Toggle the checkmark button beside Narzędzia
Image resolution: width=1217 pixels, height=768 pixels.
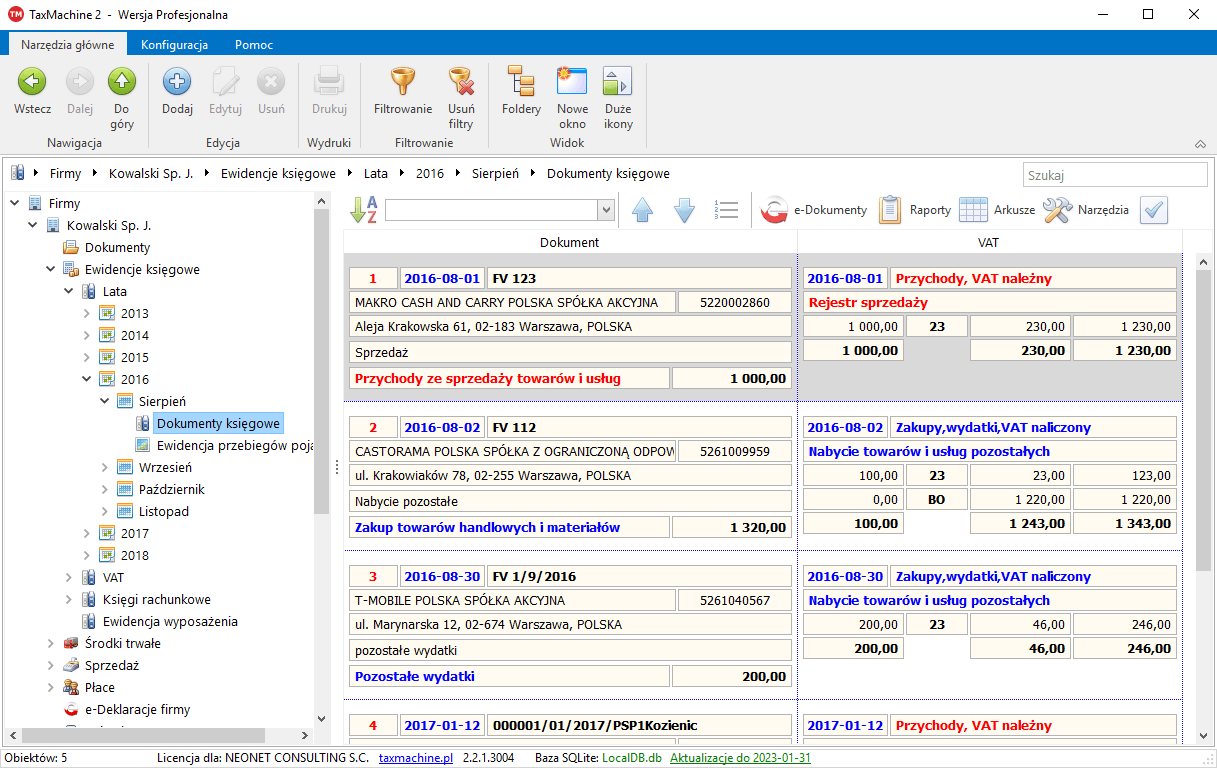[x=1153, y=210]
